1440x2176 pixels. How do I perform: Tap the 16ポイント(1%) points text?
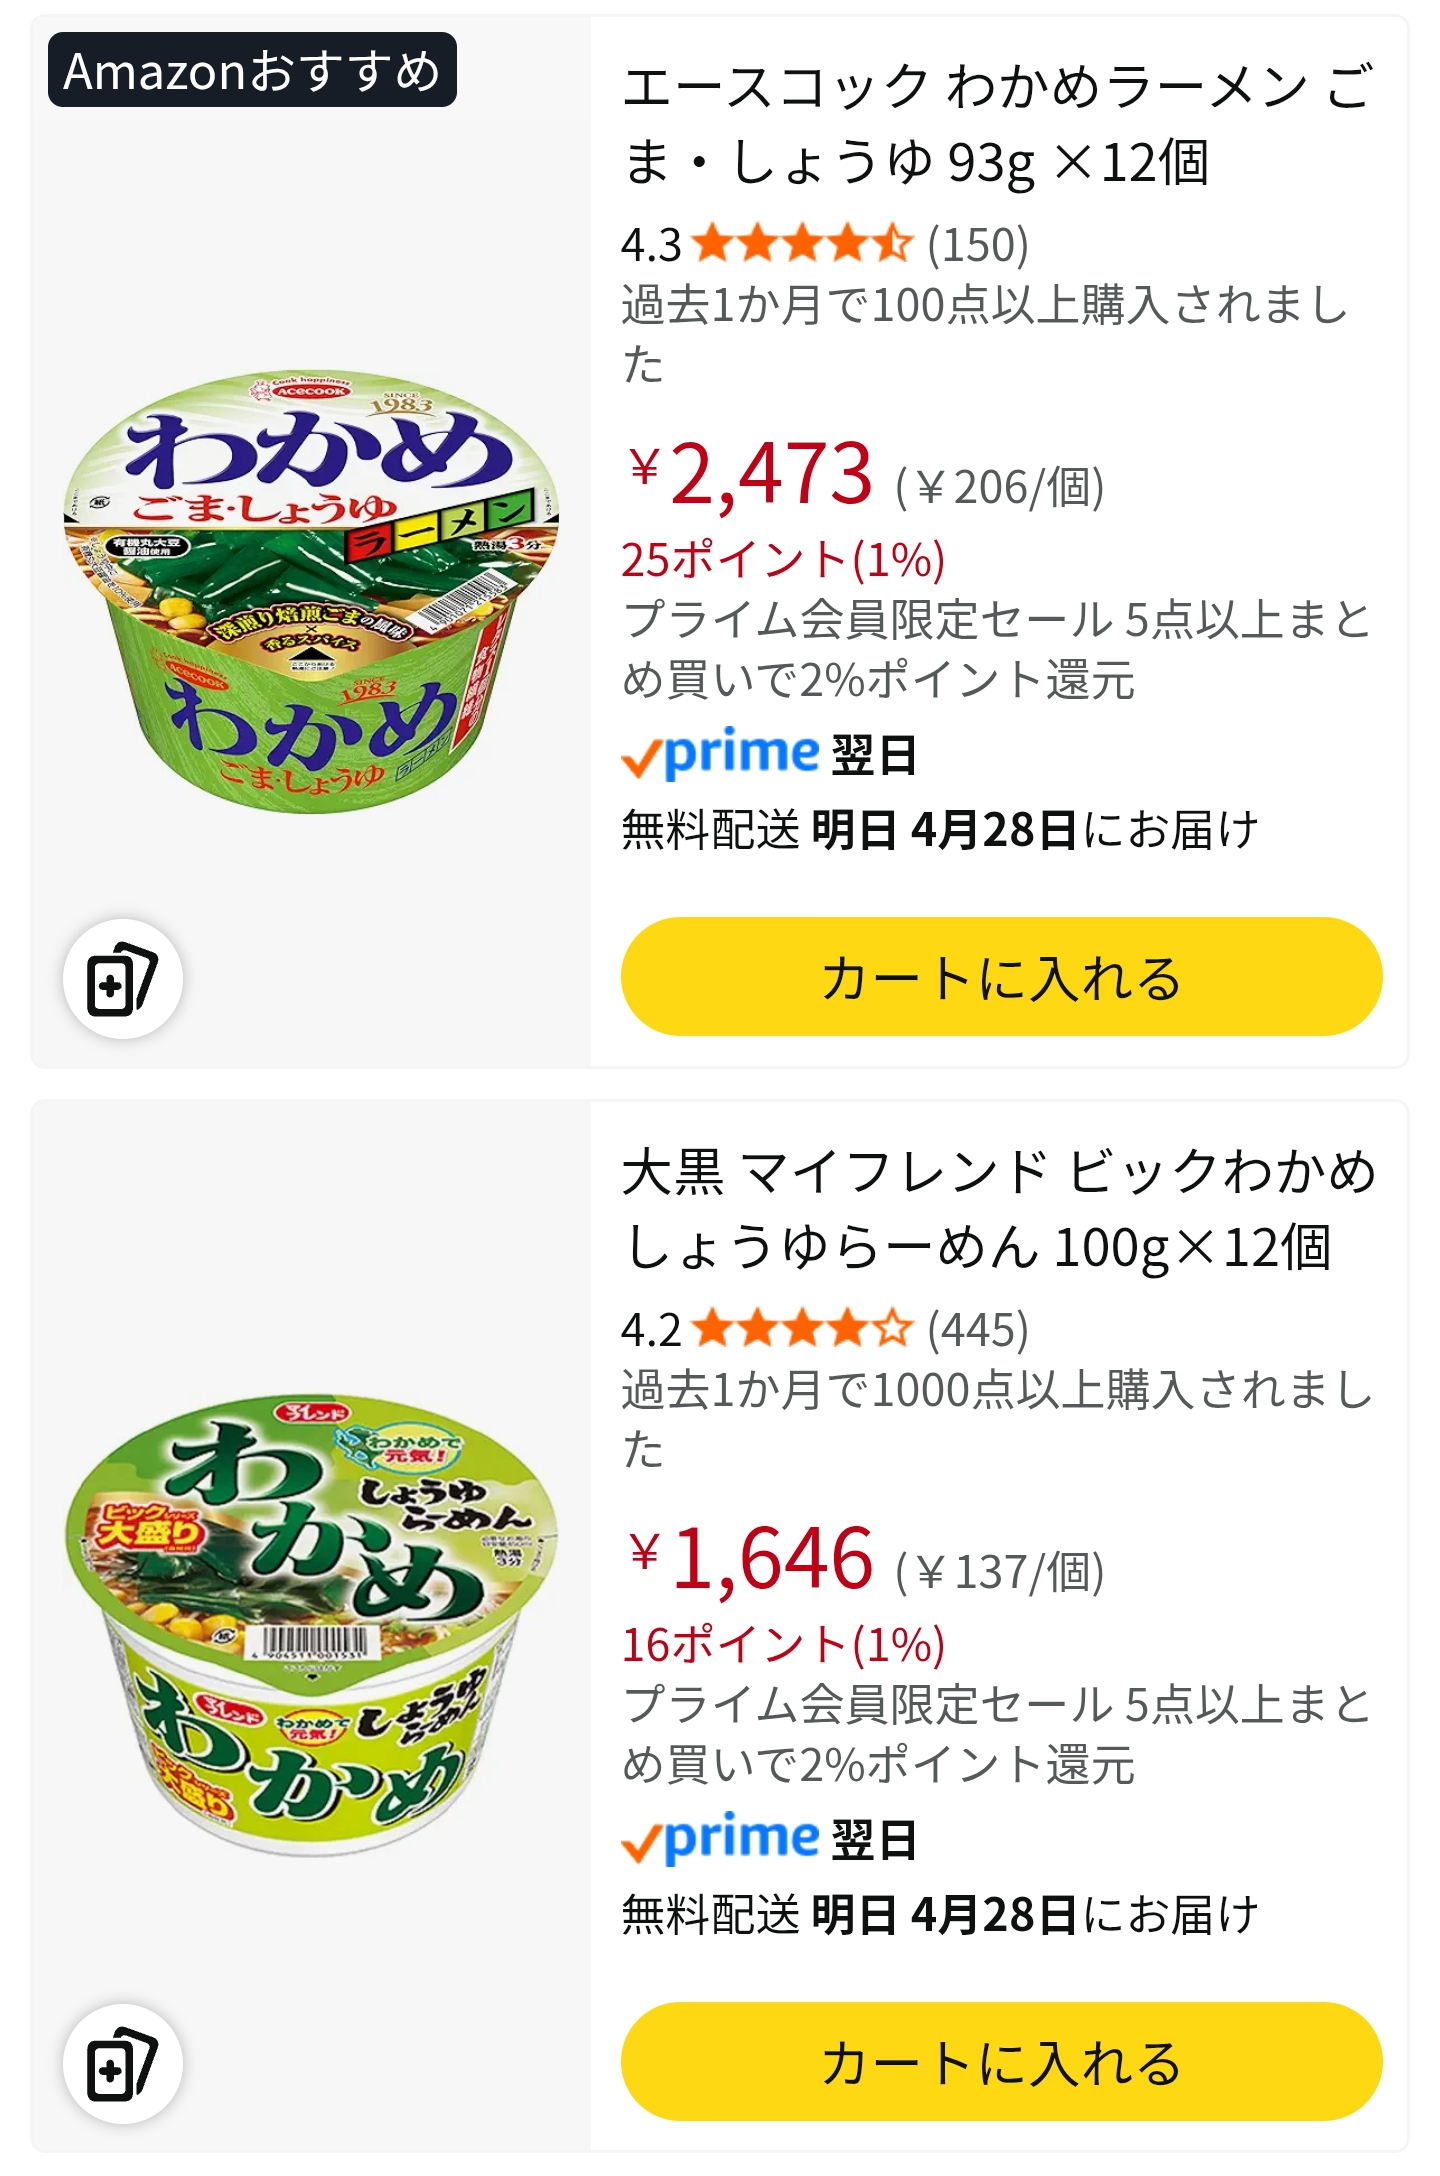[x=783, y=1645]
